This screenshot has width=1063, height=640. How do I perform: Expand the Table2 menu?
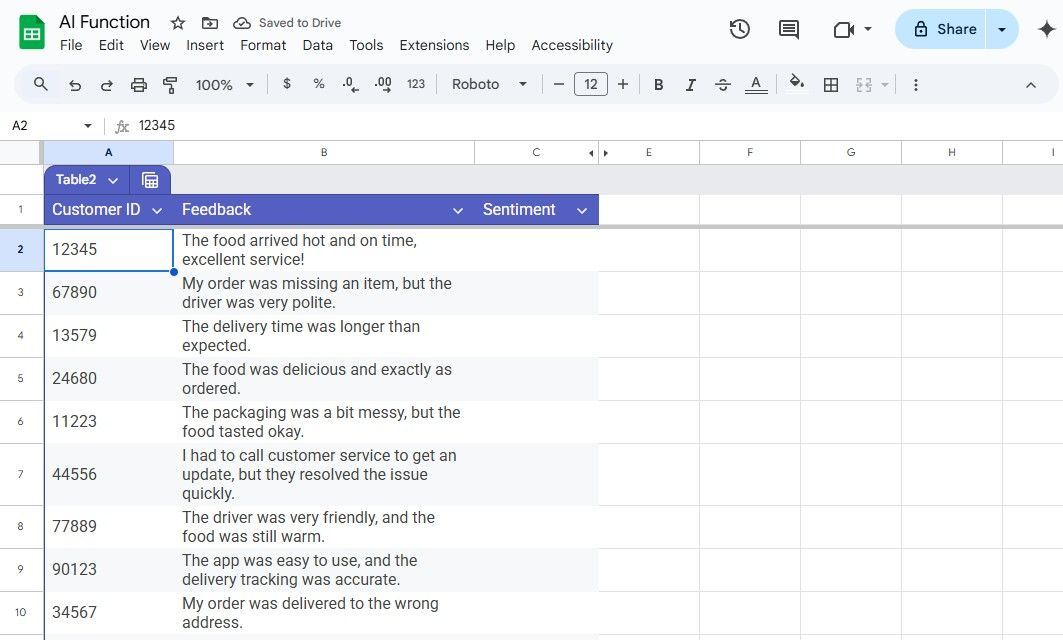pos(113,179)
